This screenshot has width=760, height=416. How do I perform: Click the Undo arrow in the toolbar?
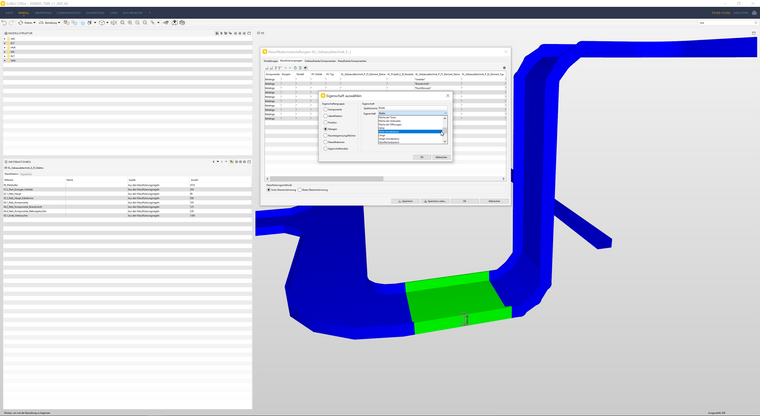point(4,23)
